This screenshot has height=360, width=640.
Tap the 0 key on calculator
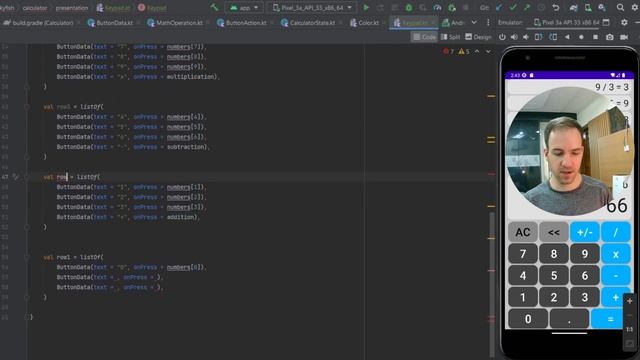pos(528,319)
